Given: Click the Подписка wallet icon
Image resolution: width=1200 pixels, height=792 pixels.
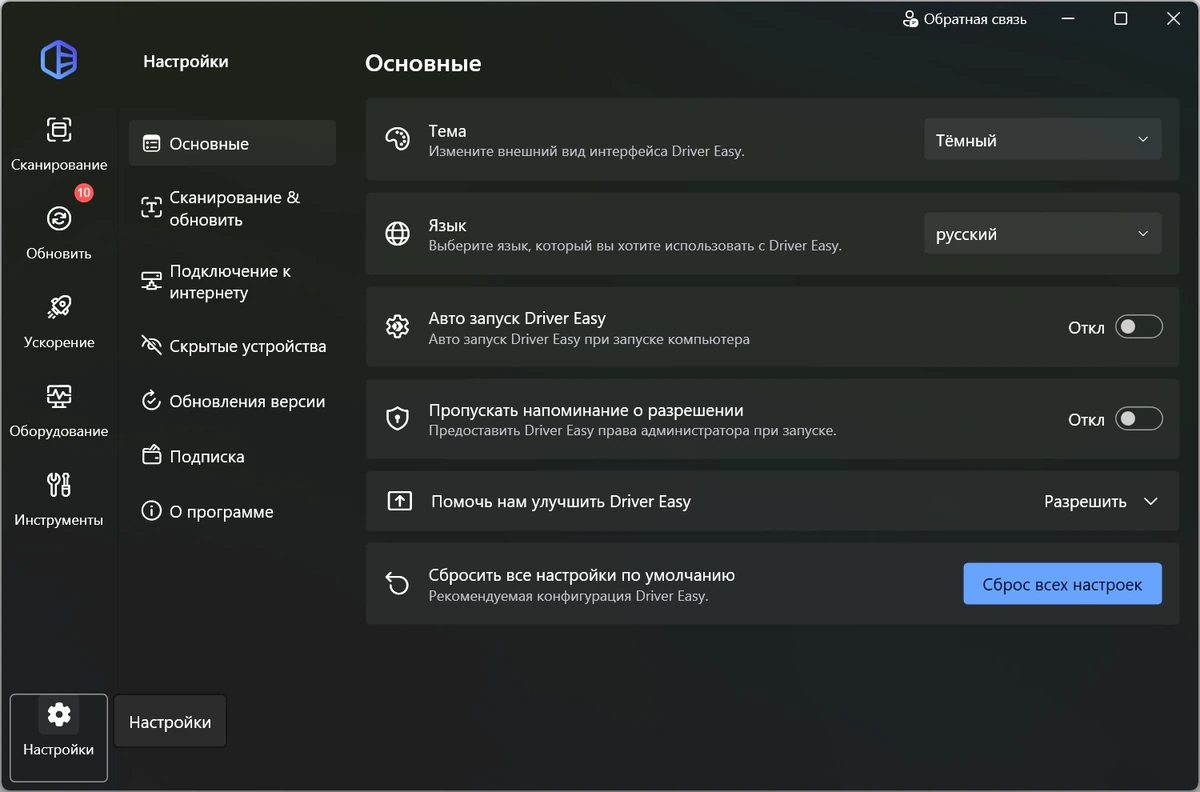Looking at the screenshot, I should (x=151, y=456).
